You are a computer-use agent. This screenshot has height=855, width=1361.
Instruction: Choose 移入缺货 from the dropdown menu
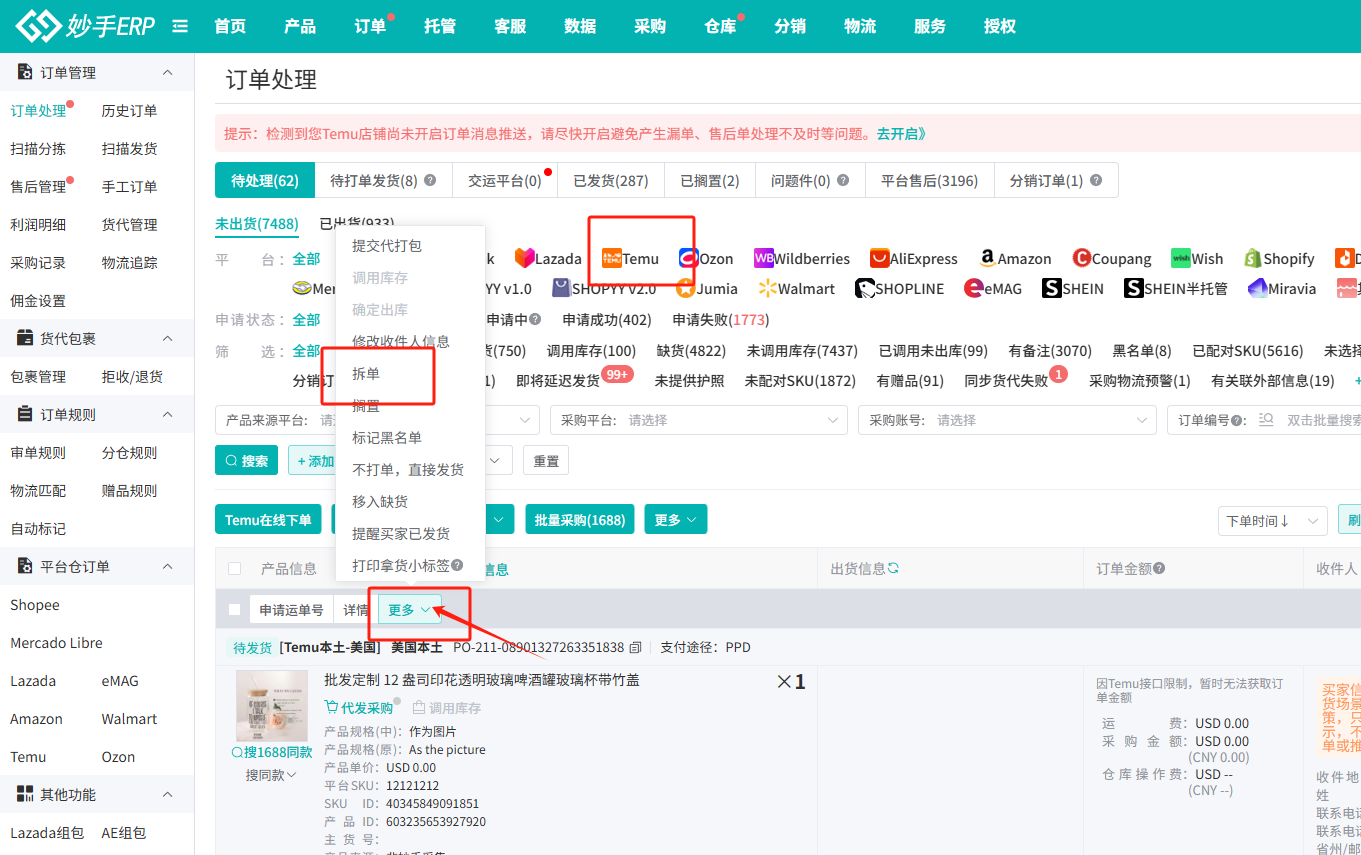click(380, 501)
